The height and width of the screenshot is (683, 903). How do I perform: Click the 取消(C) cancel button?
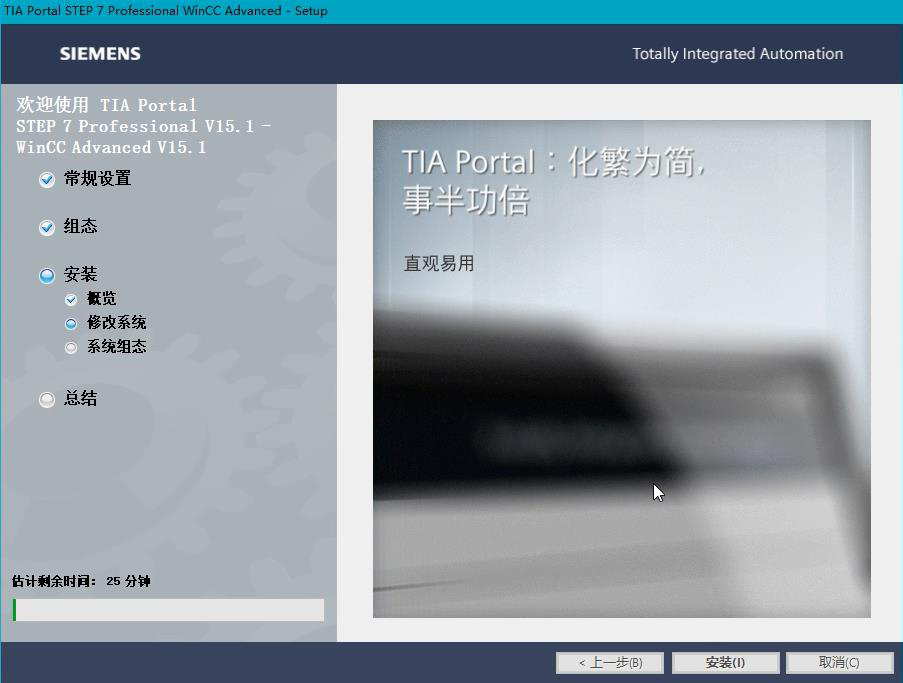840,663
